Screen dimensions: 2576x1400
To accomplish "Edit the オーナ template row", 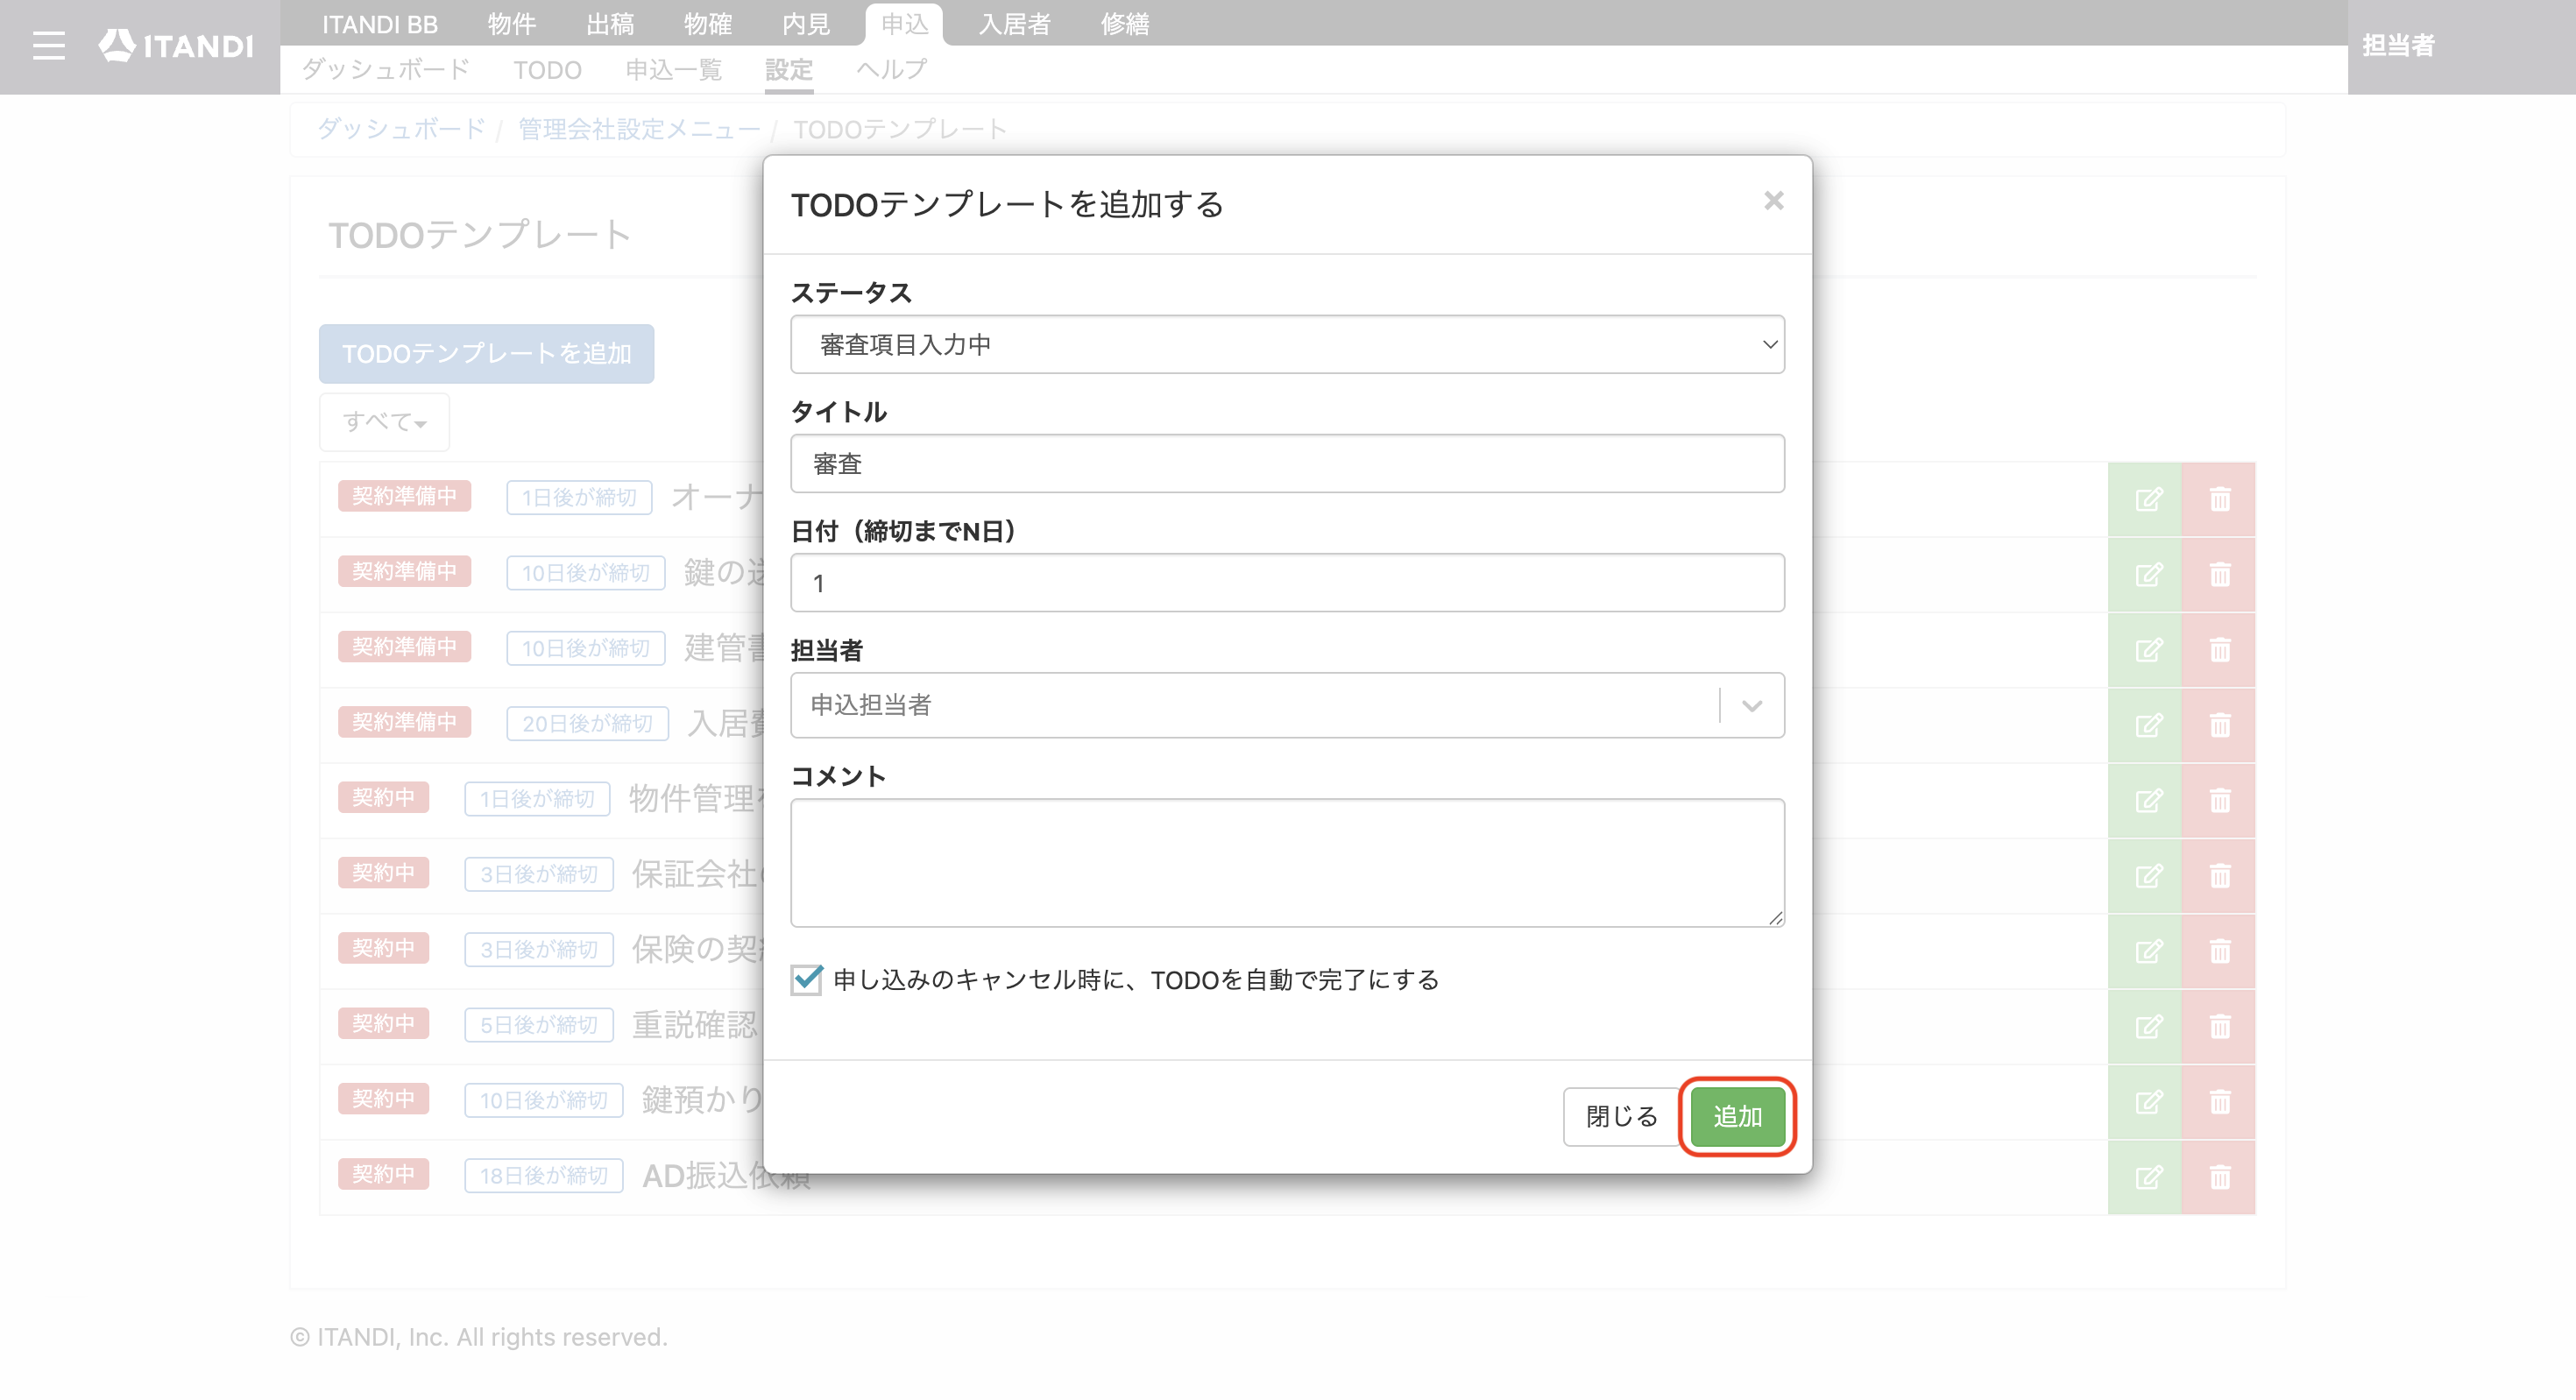I will click(x=2145, y=499).
